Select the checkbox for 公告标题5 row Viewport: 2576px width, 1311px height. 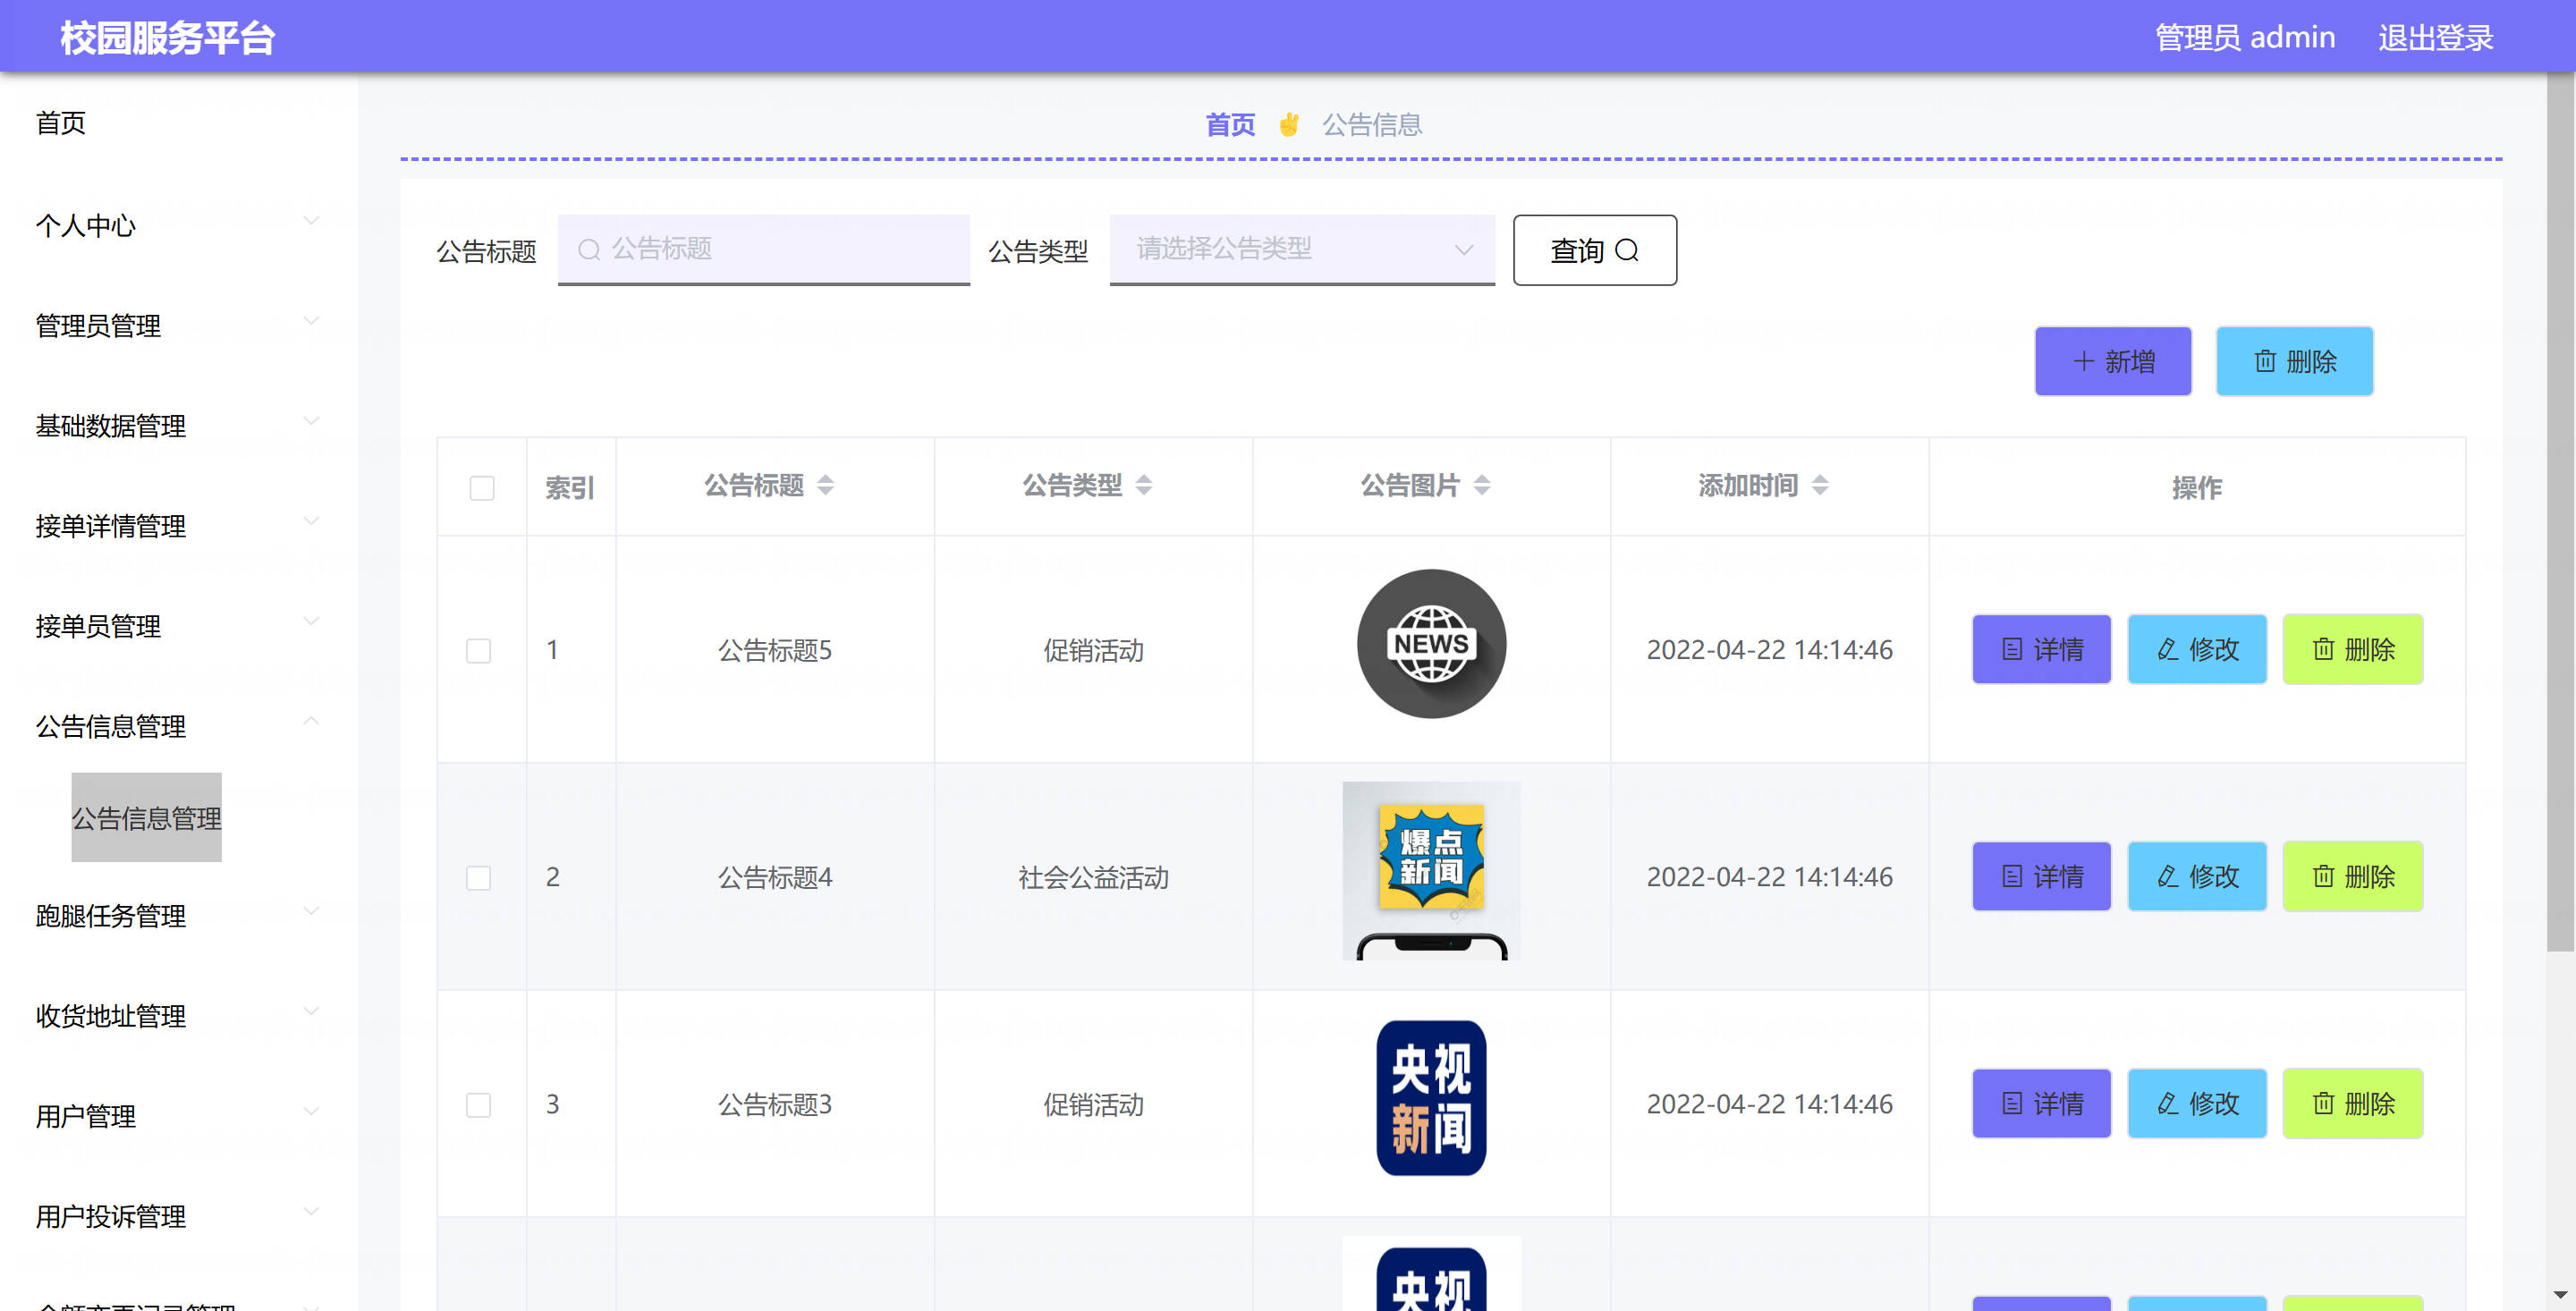point(479,651)
